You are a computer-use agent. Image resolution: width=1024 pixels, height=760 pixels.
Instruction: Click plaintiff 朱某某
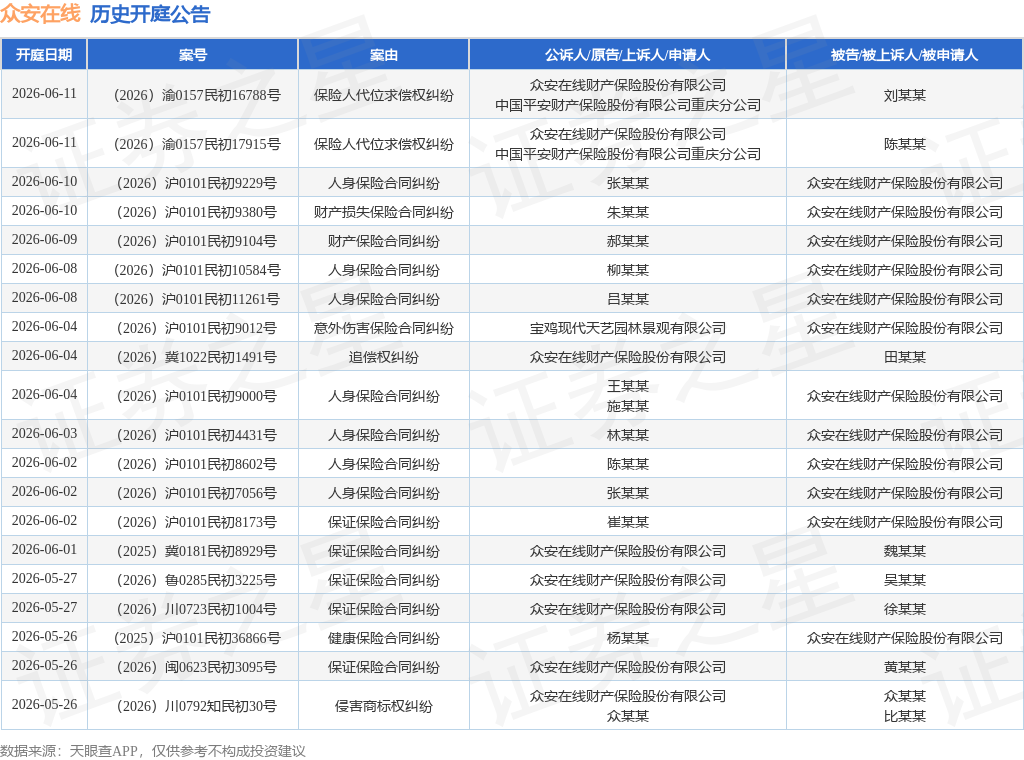[628, 212]
